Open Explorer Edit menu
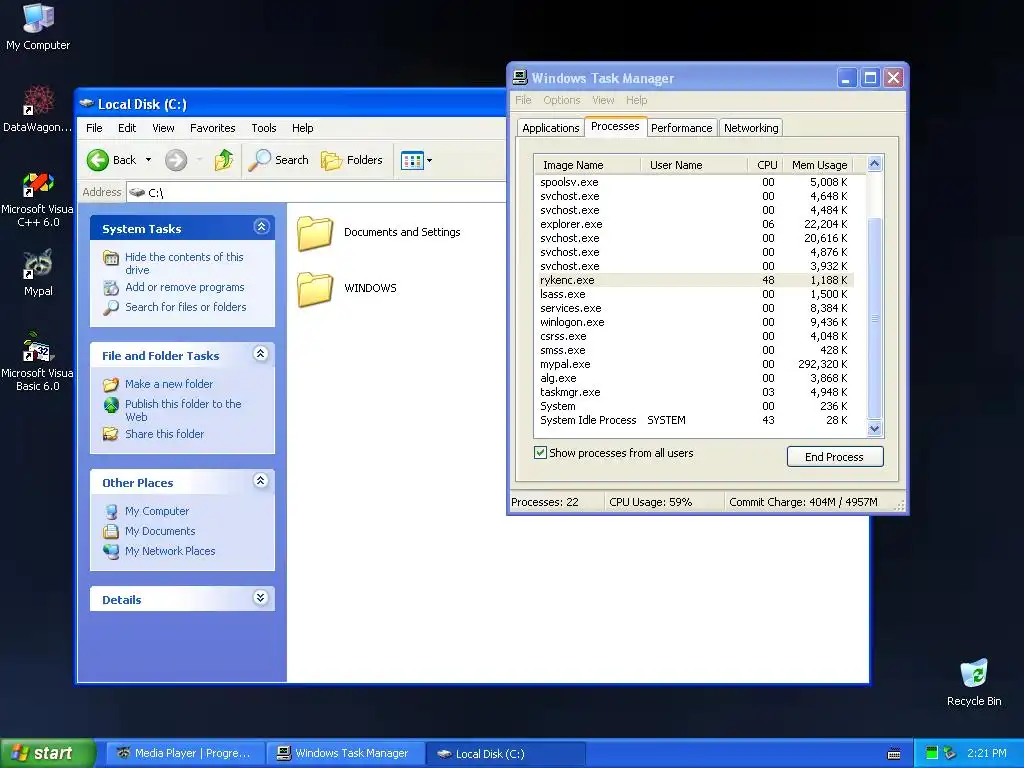The height and width of the screenshot is (768, 1024). pyautogui.click(x=127, y=128)
